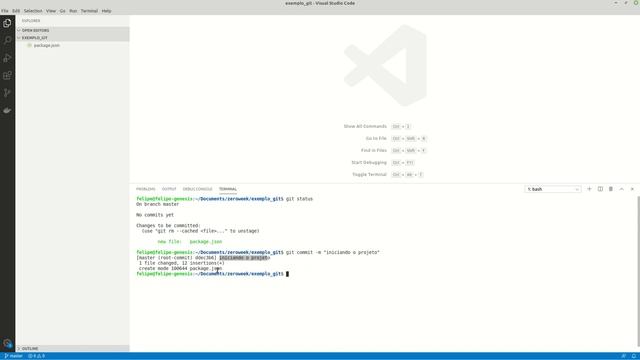Collapse the OPEN EDITORS section
Viewport: 640px width, 360px height.
[x=73, y=30]
